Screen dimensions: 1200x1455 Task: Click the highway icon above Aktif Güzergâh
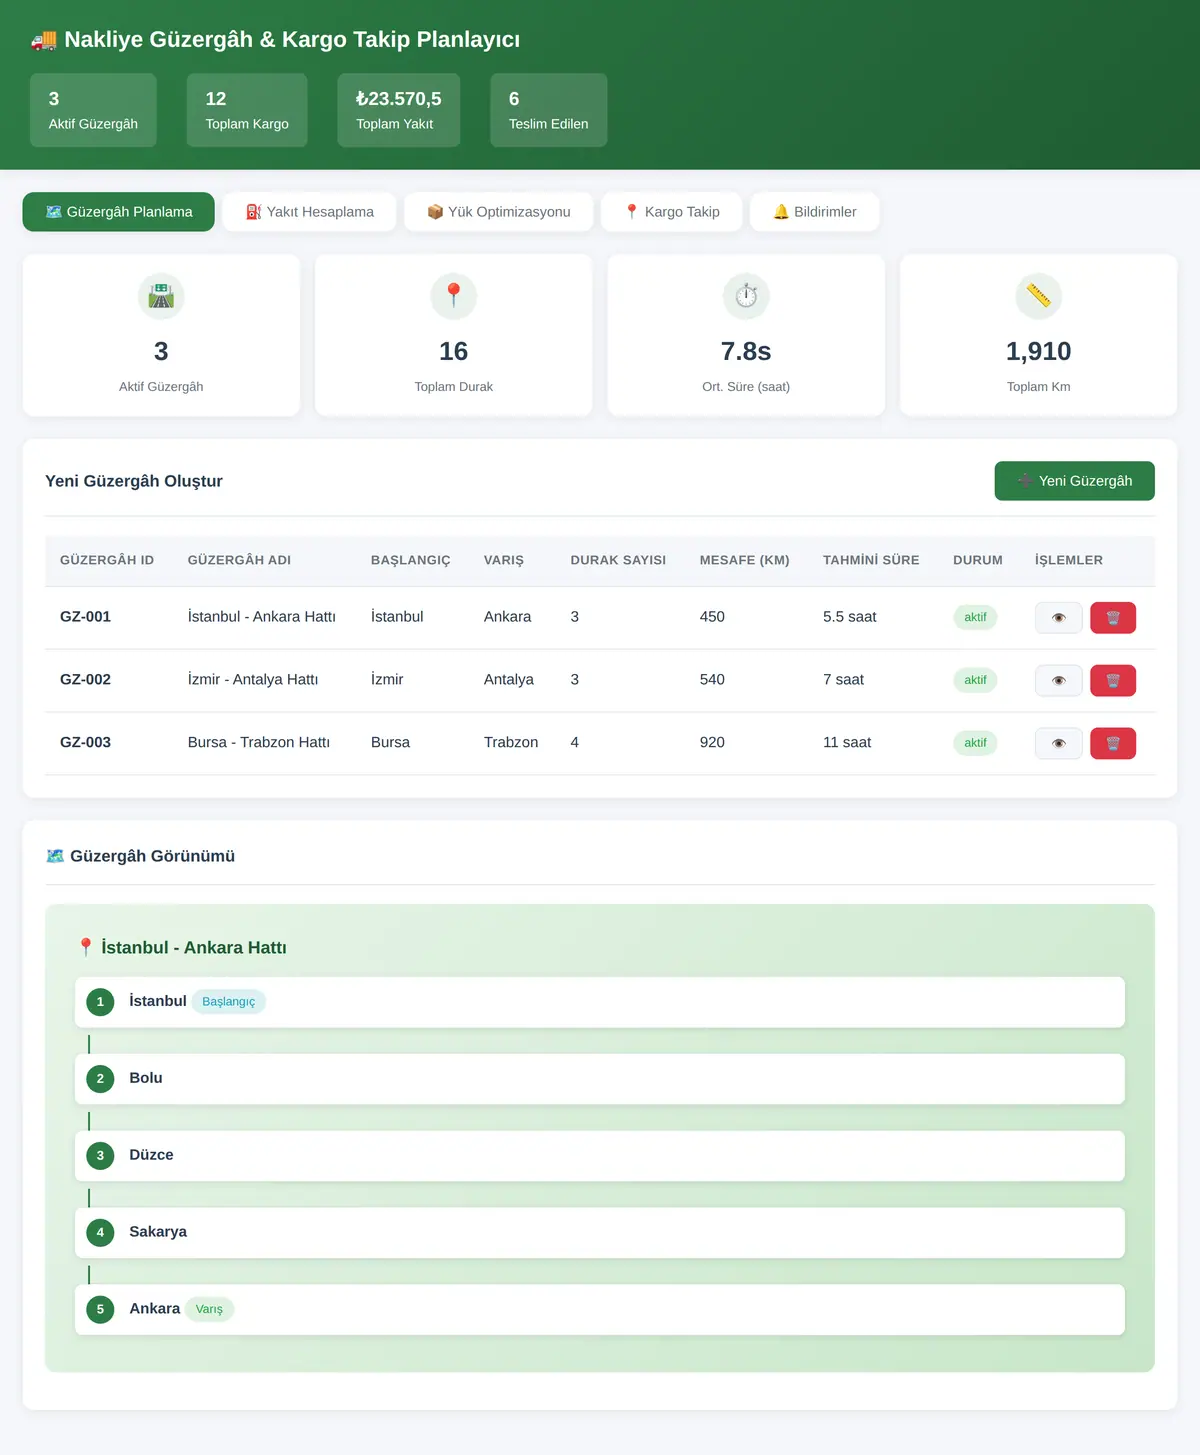pyautogui.click(x=161, y=296)
